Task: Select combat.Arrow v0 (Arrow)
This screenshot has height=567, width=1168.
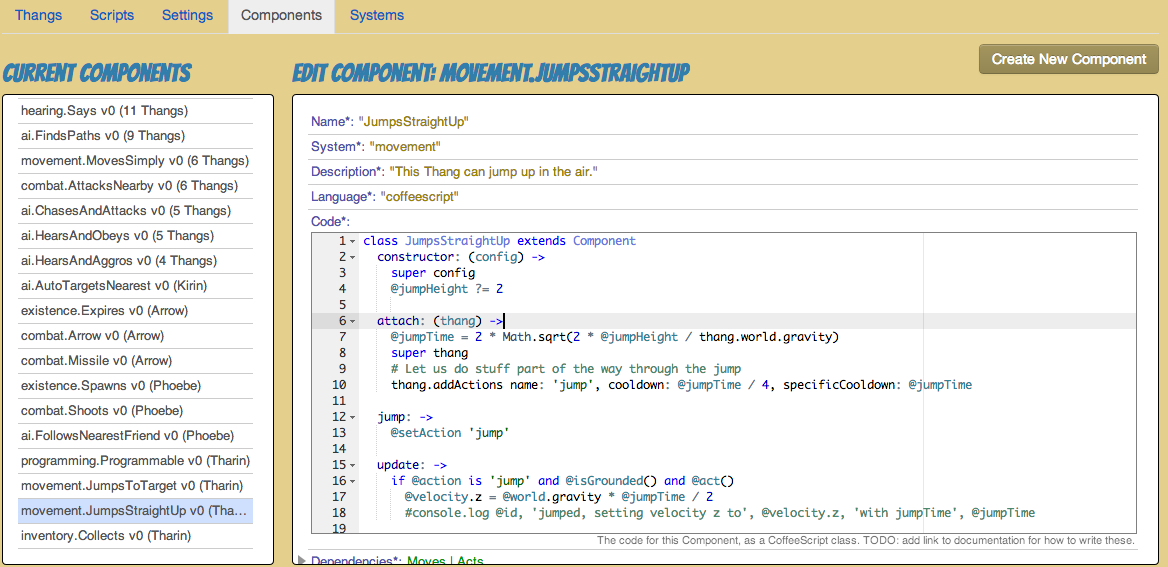Action: point(136,335)
